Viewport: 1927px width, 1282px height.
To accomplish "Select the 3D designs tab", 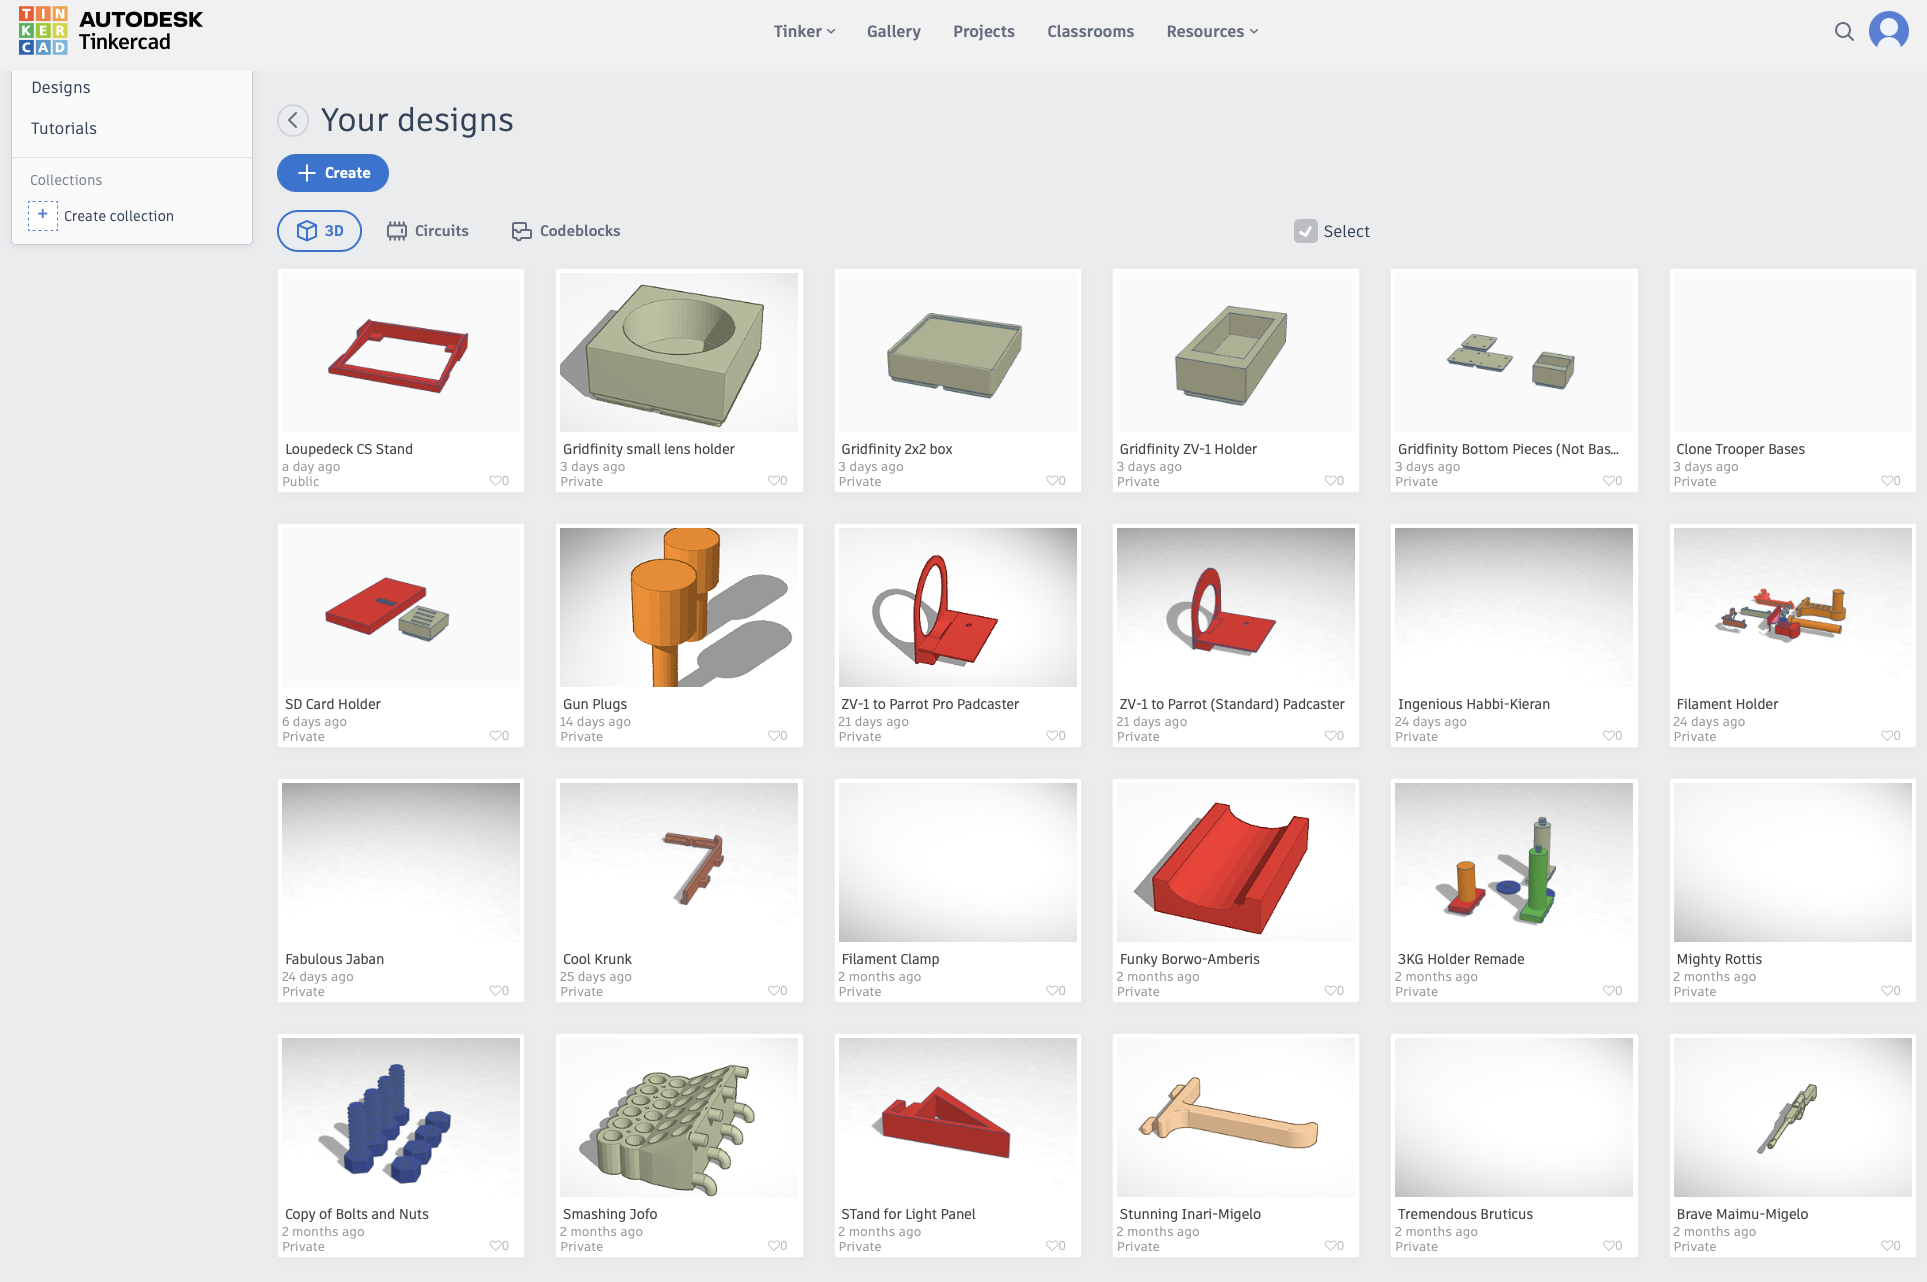I will pos(319,231).
